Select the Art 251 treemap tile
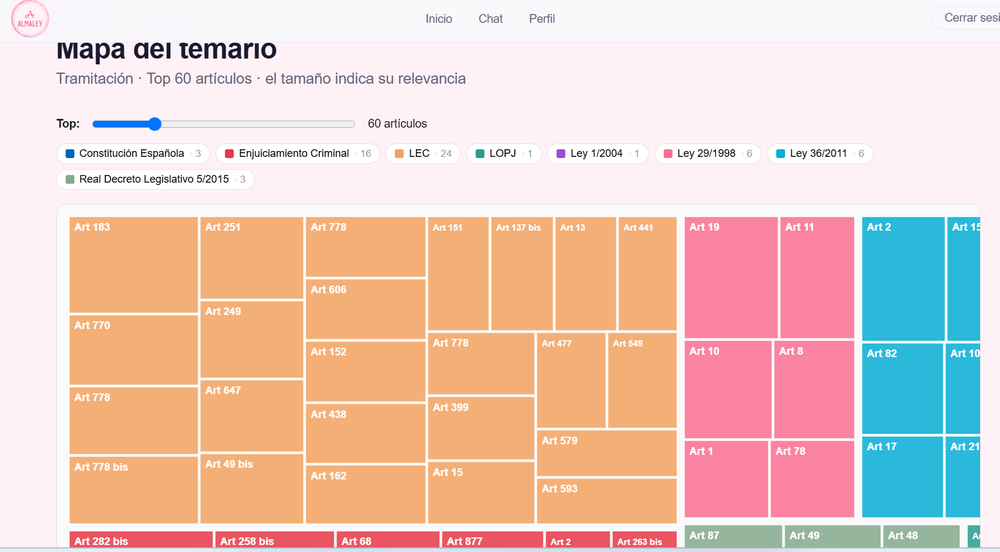The height and width of the screenshot is (552, 1000). point(251,258)
